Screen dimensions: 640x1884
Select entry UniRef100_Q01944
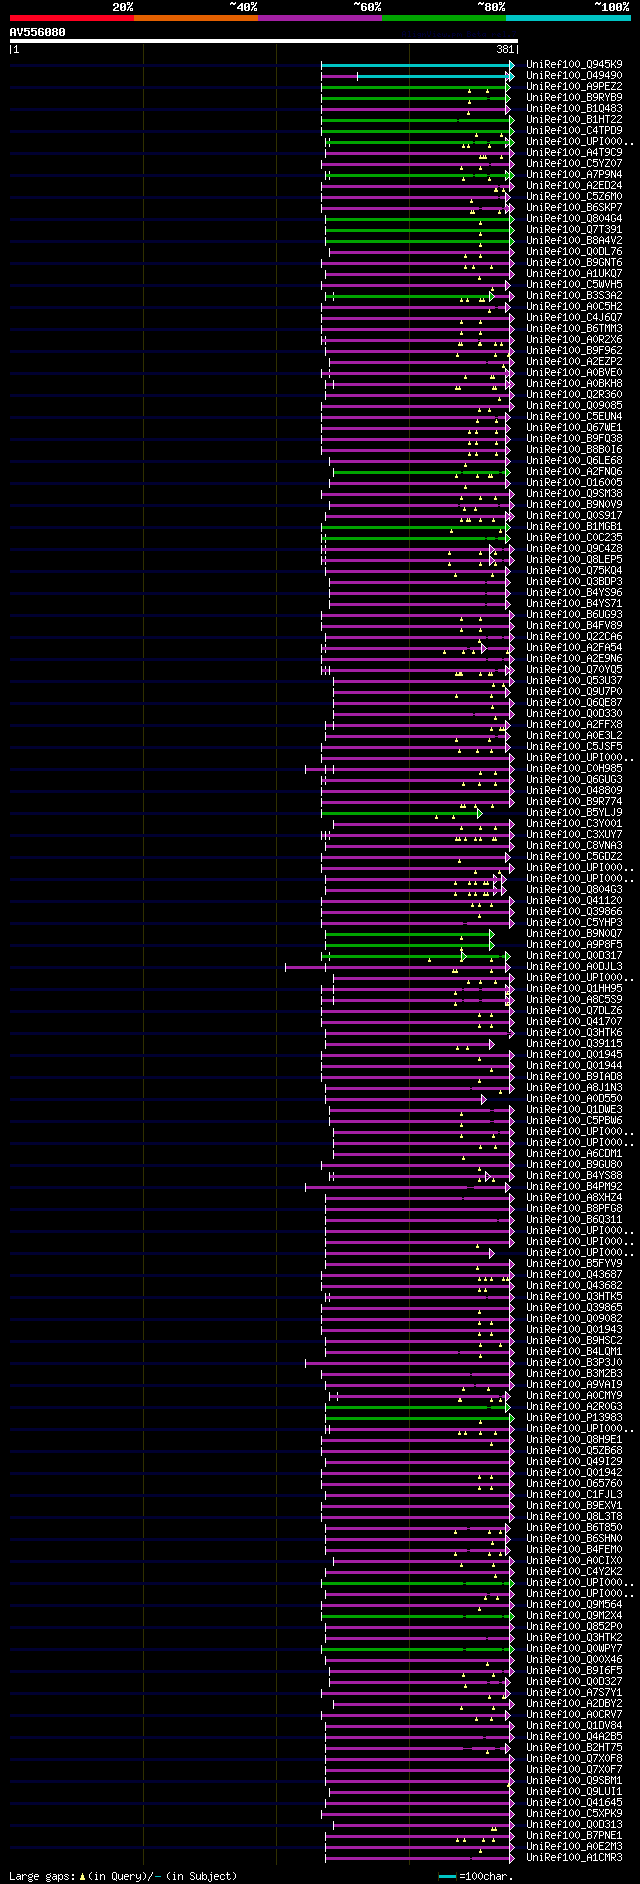[x=574, y=1065]
